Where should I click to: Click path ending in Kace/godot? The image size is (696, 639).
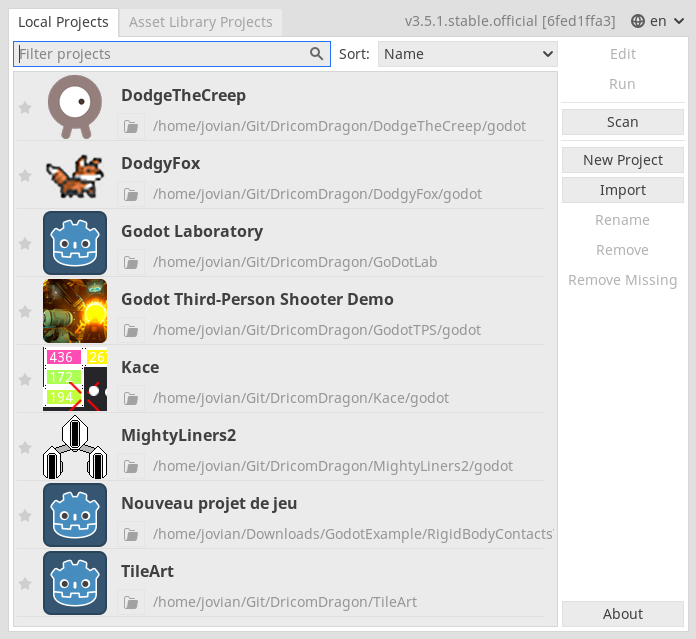301,398
